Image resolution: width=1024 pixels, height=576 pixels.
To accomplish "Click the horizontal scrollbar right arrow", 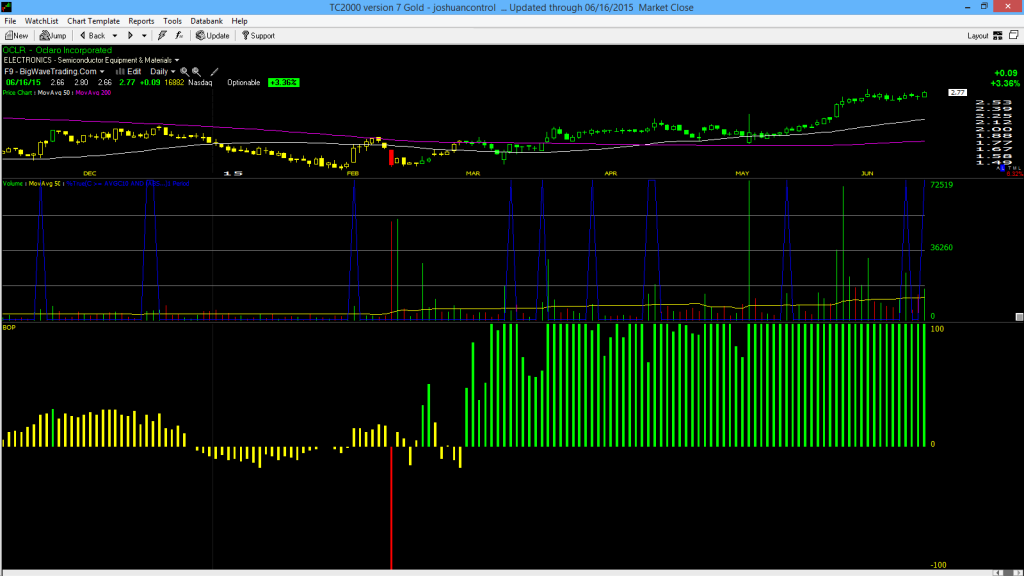I will coord(1016,573).
